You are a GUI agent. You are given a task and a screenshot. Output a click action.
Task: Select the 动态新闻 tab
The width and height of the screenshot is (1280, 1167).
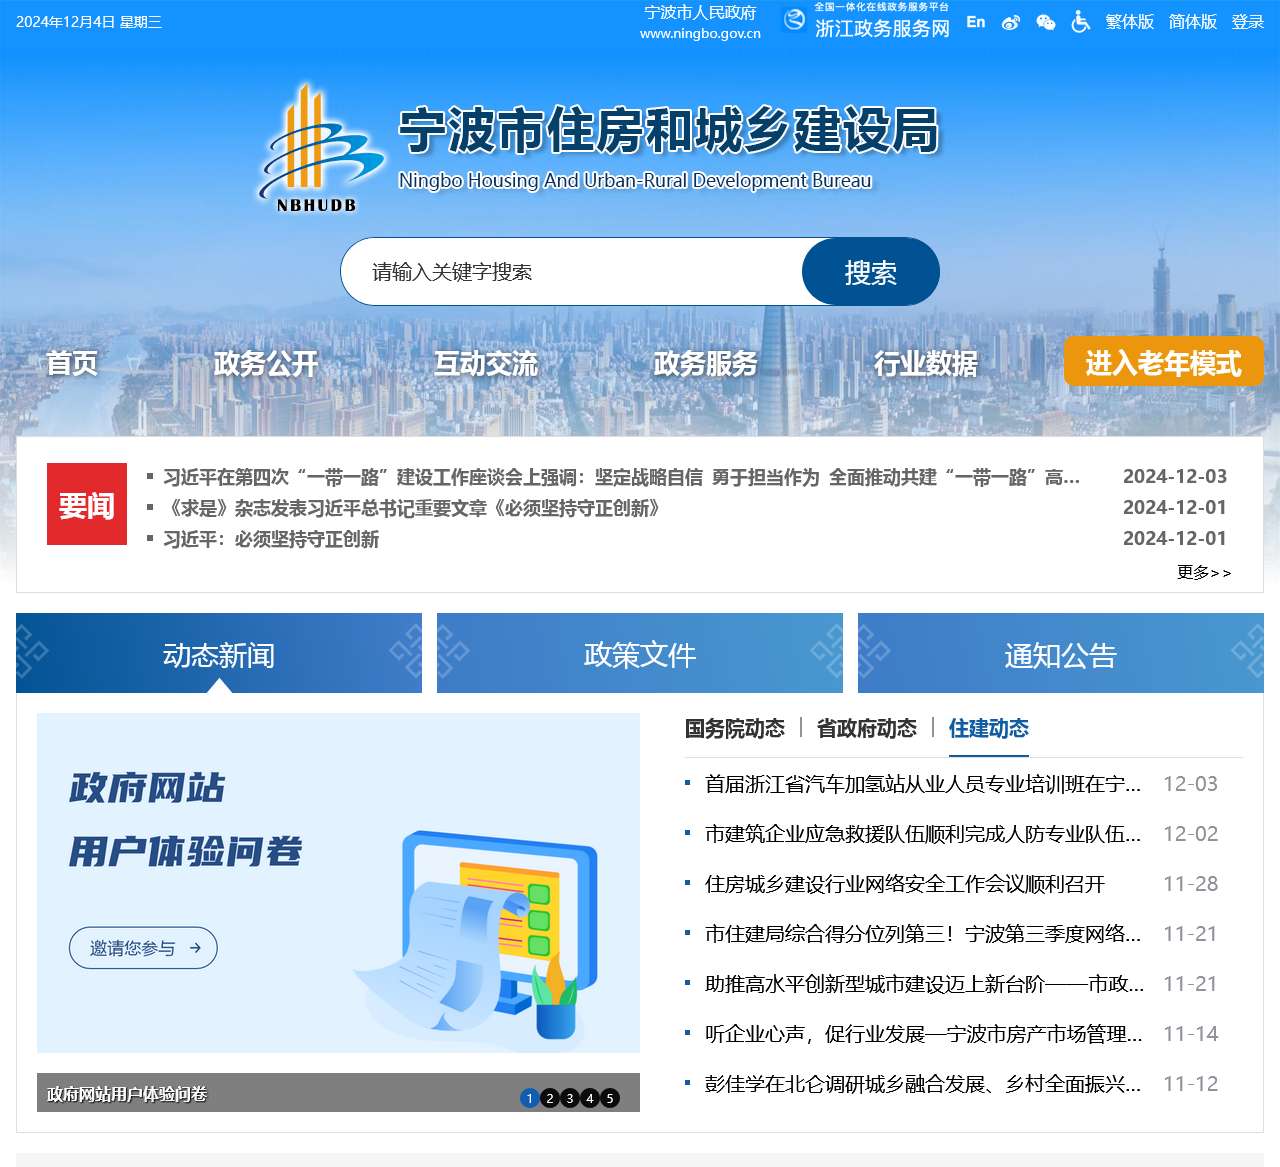coord(219,653)
